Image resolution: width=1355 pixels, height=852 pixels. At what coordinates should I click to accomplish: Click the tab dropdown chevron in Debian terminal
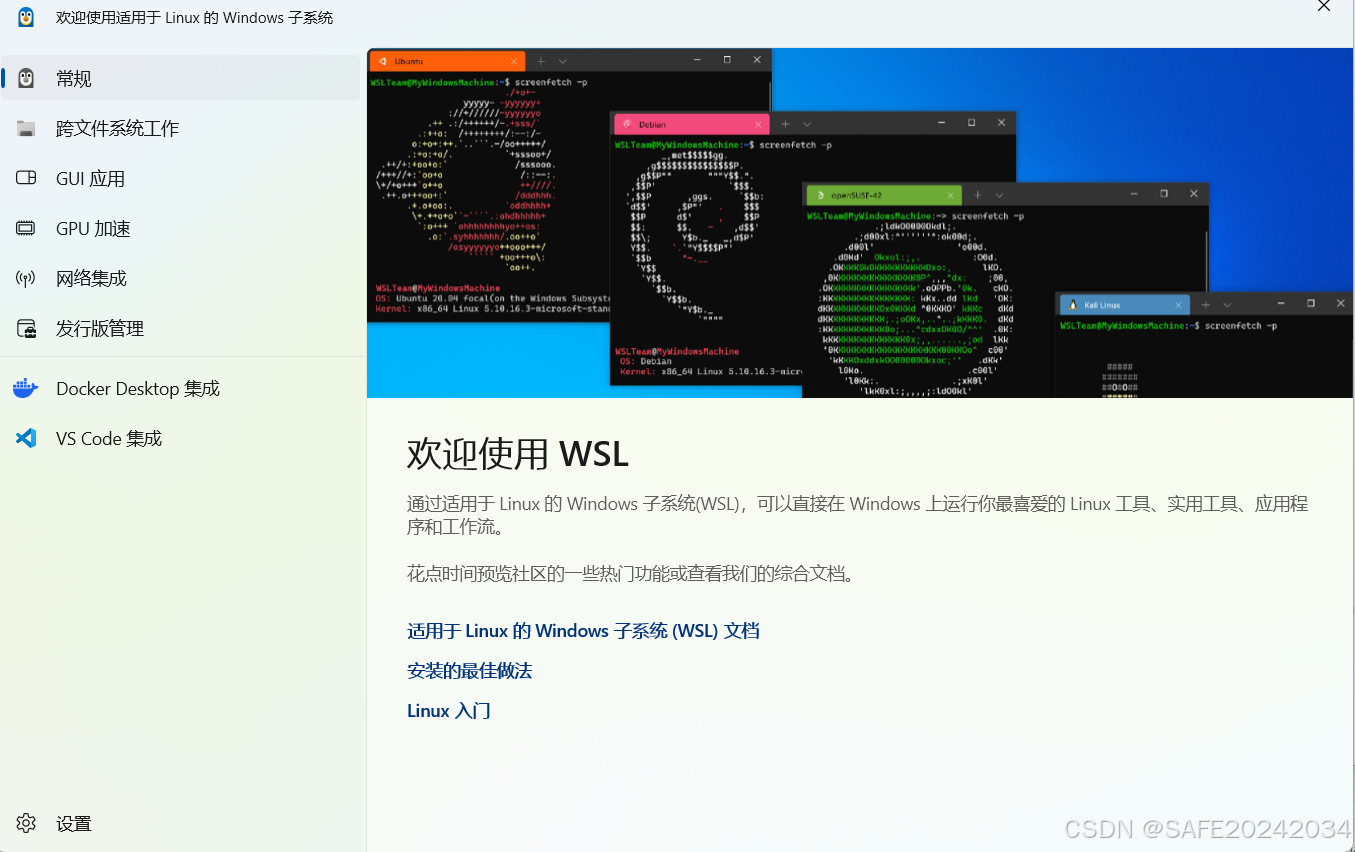tap(807, 124)
